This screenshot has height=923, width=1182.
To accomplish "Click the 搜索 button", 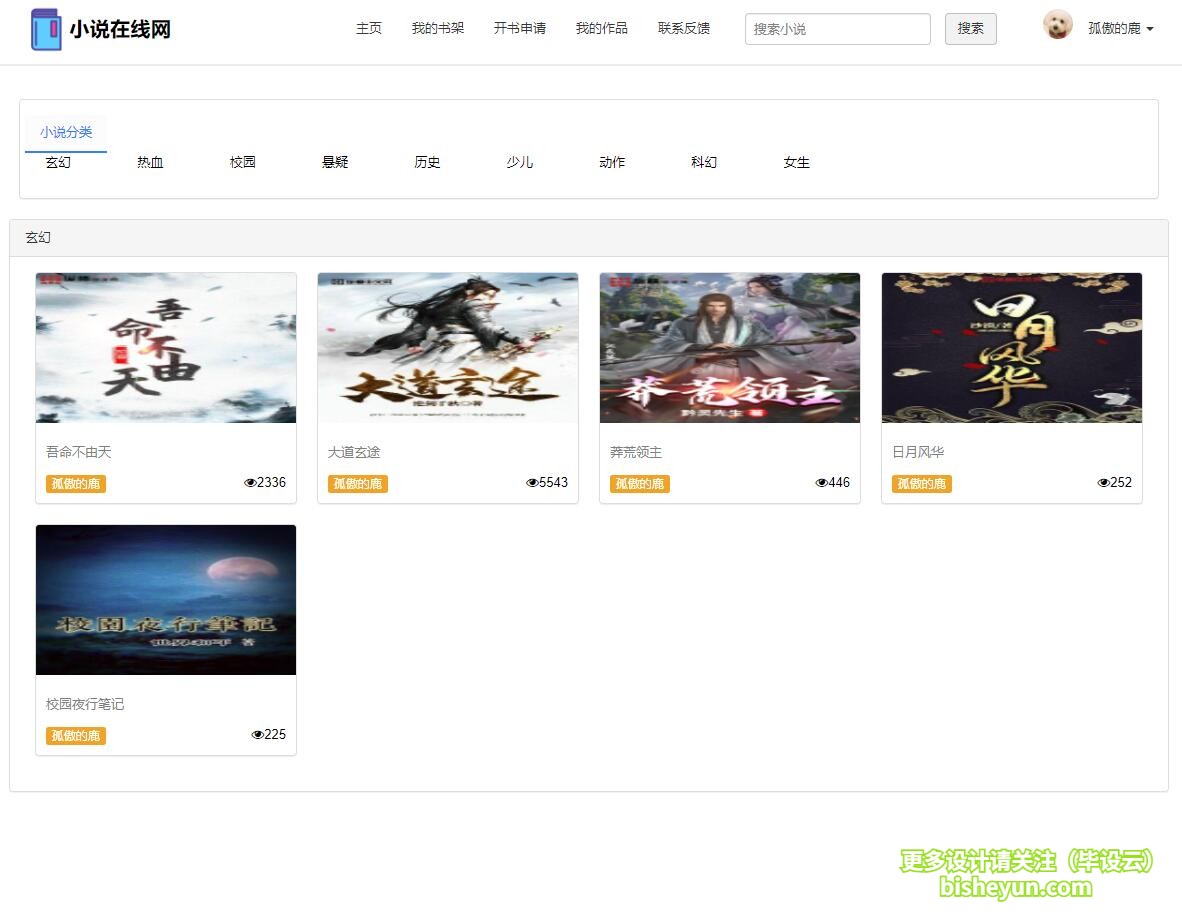I will pos(970,29).
